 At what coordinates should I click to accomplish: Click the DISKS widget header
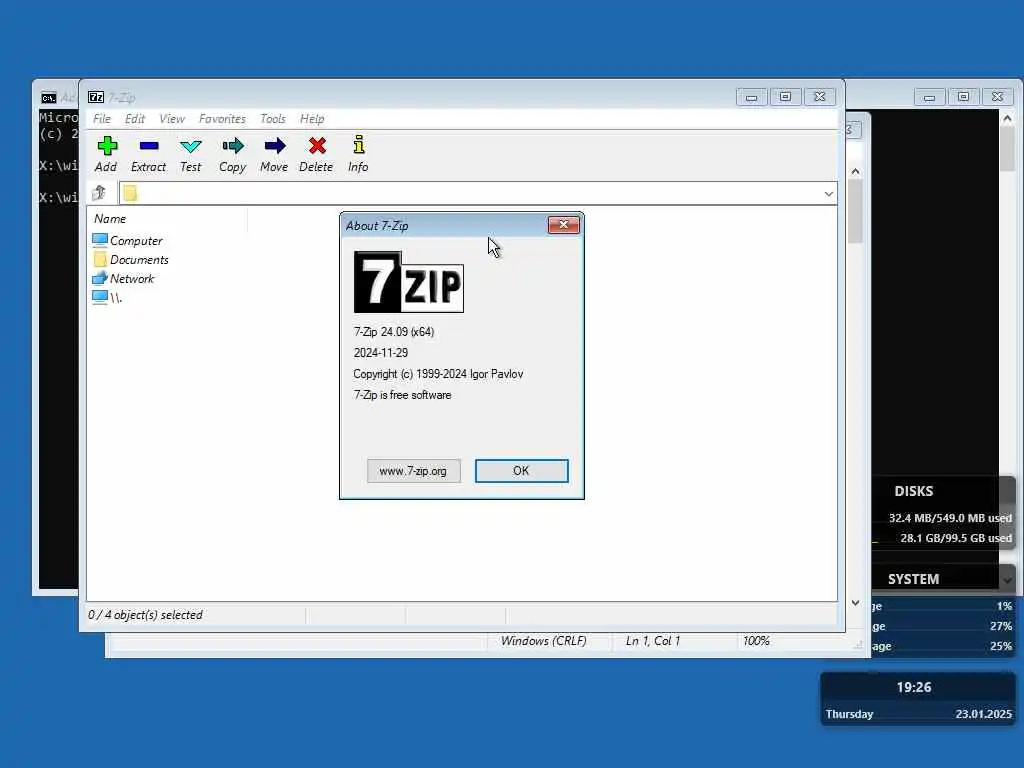coord(914,491)
